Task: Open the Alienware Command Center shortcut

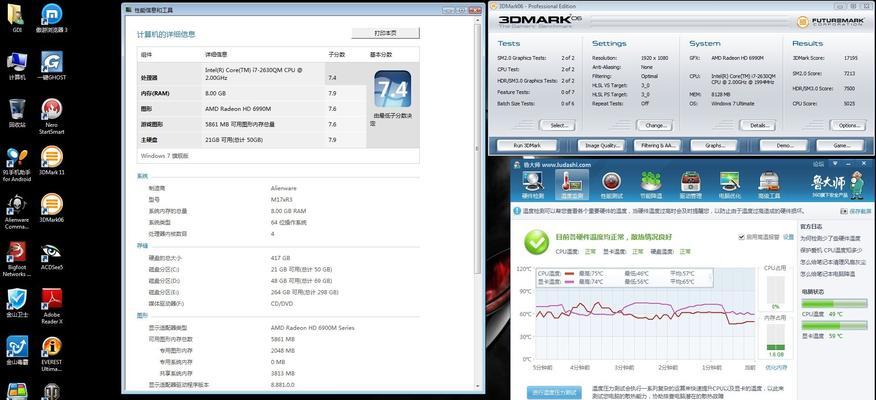Action: click(17, 212)
